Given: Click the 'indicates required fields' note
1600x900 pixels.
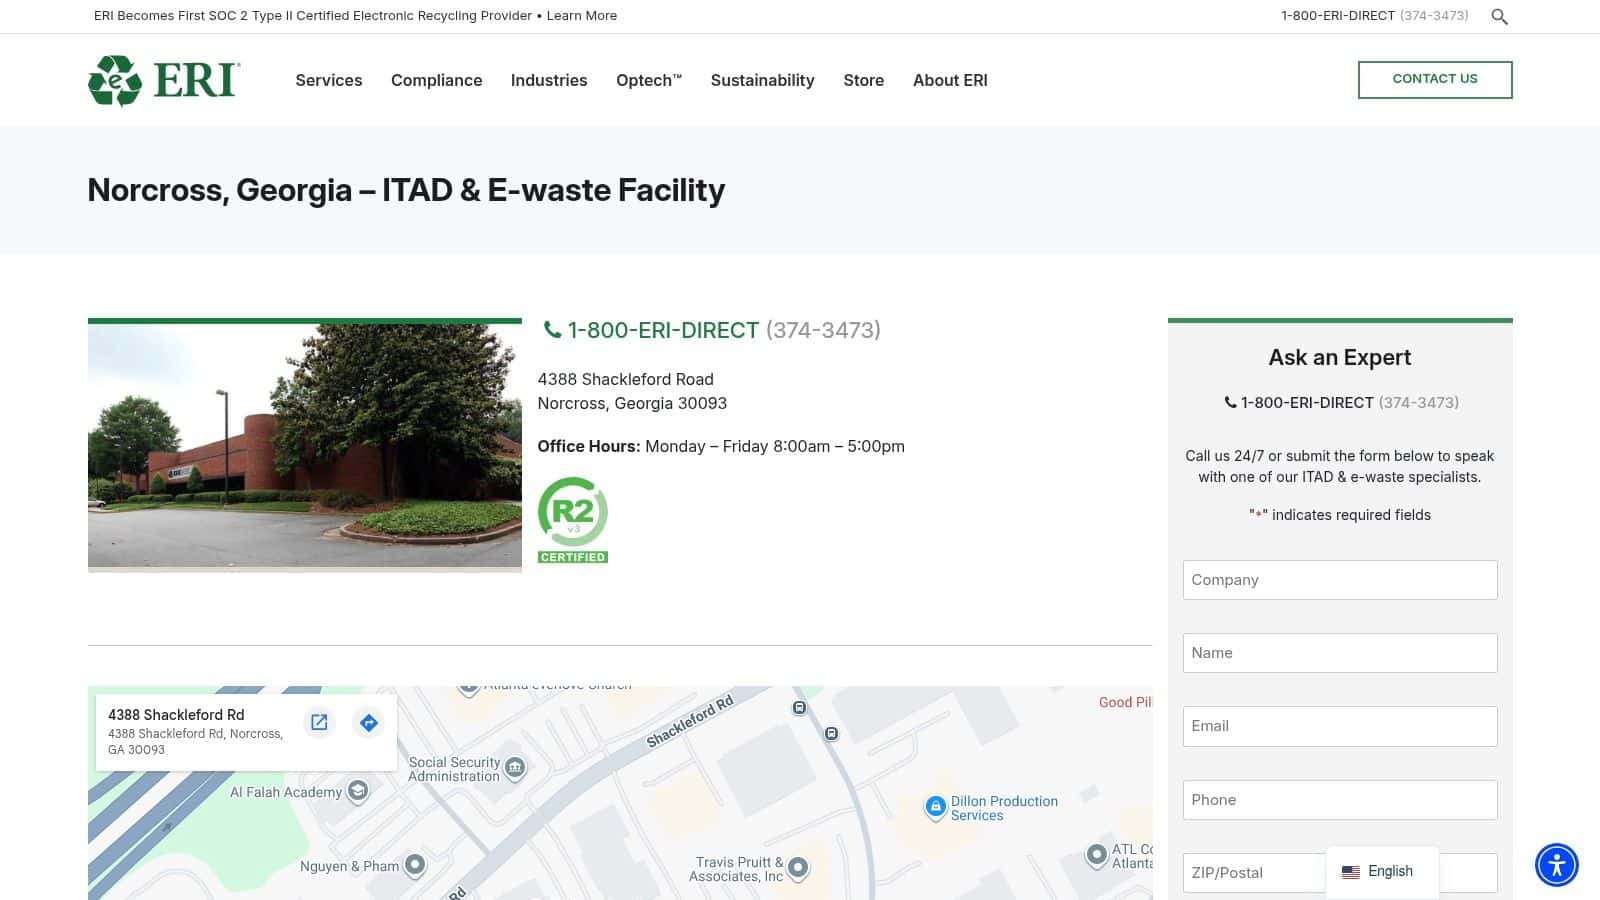Looking at the screenshot, I should pyautogui.click(x=1340, y=515).
